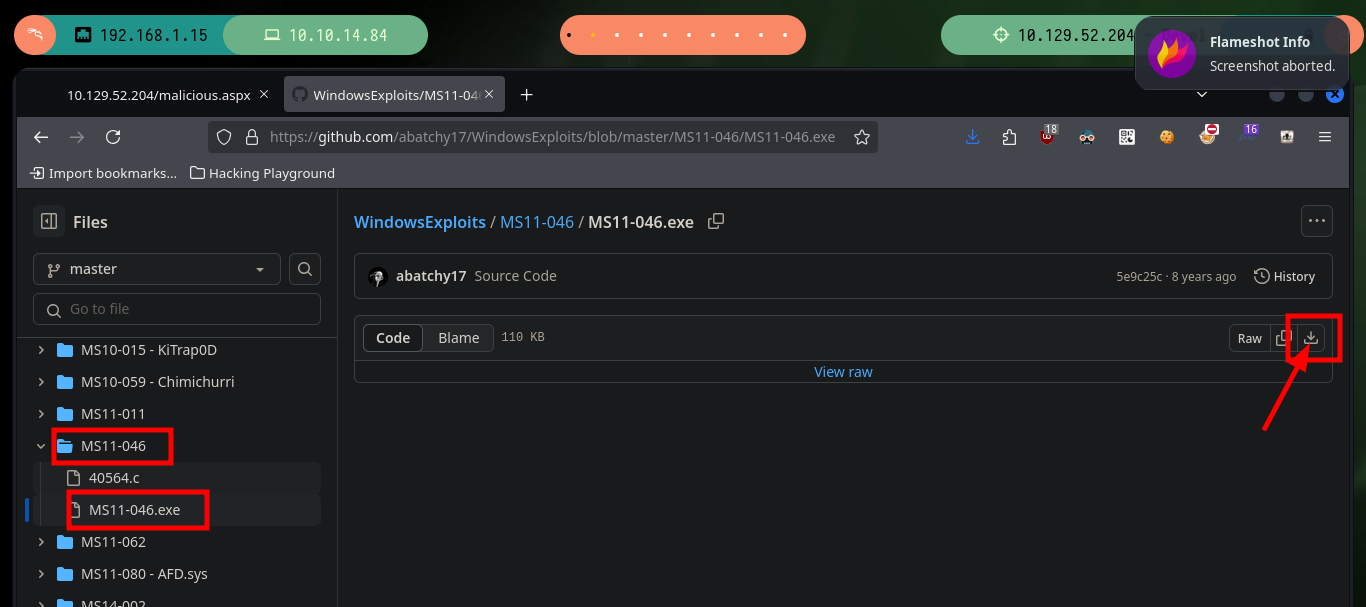The height and width of the screenshot is (607, 1366).
Task: Open the MS10-015 - KiTrap0D folder
Action: click(149, 350)
